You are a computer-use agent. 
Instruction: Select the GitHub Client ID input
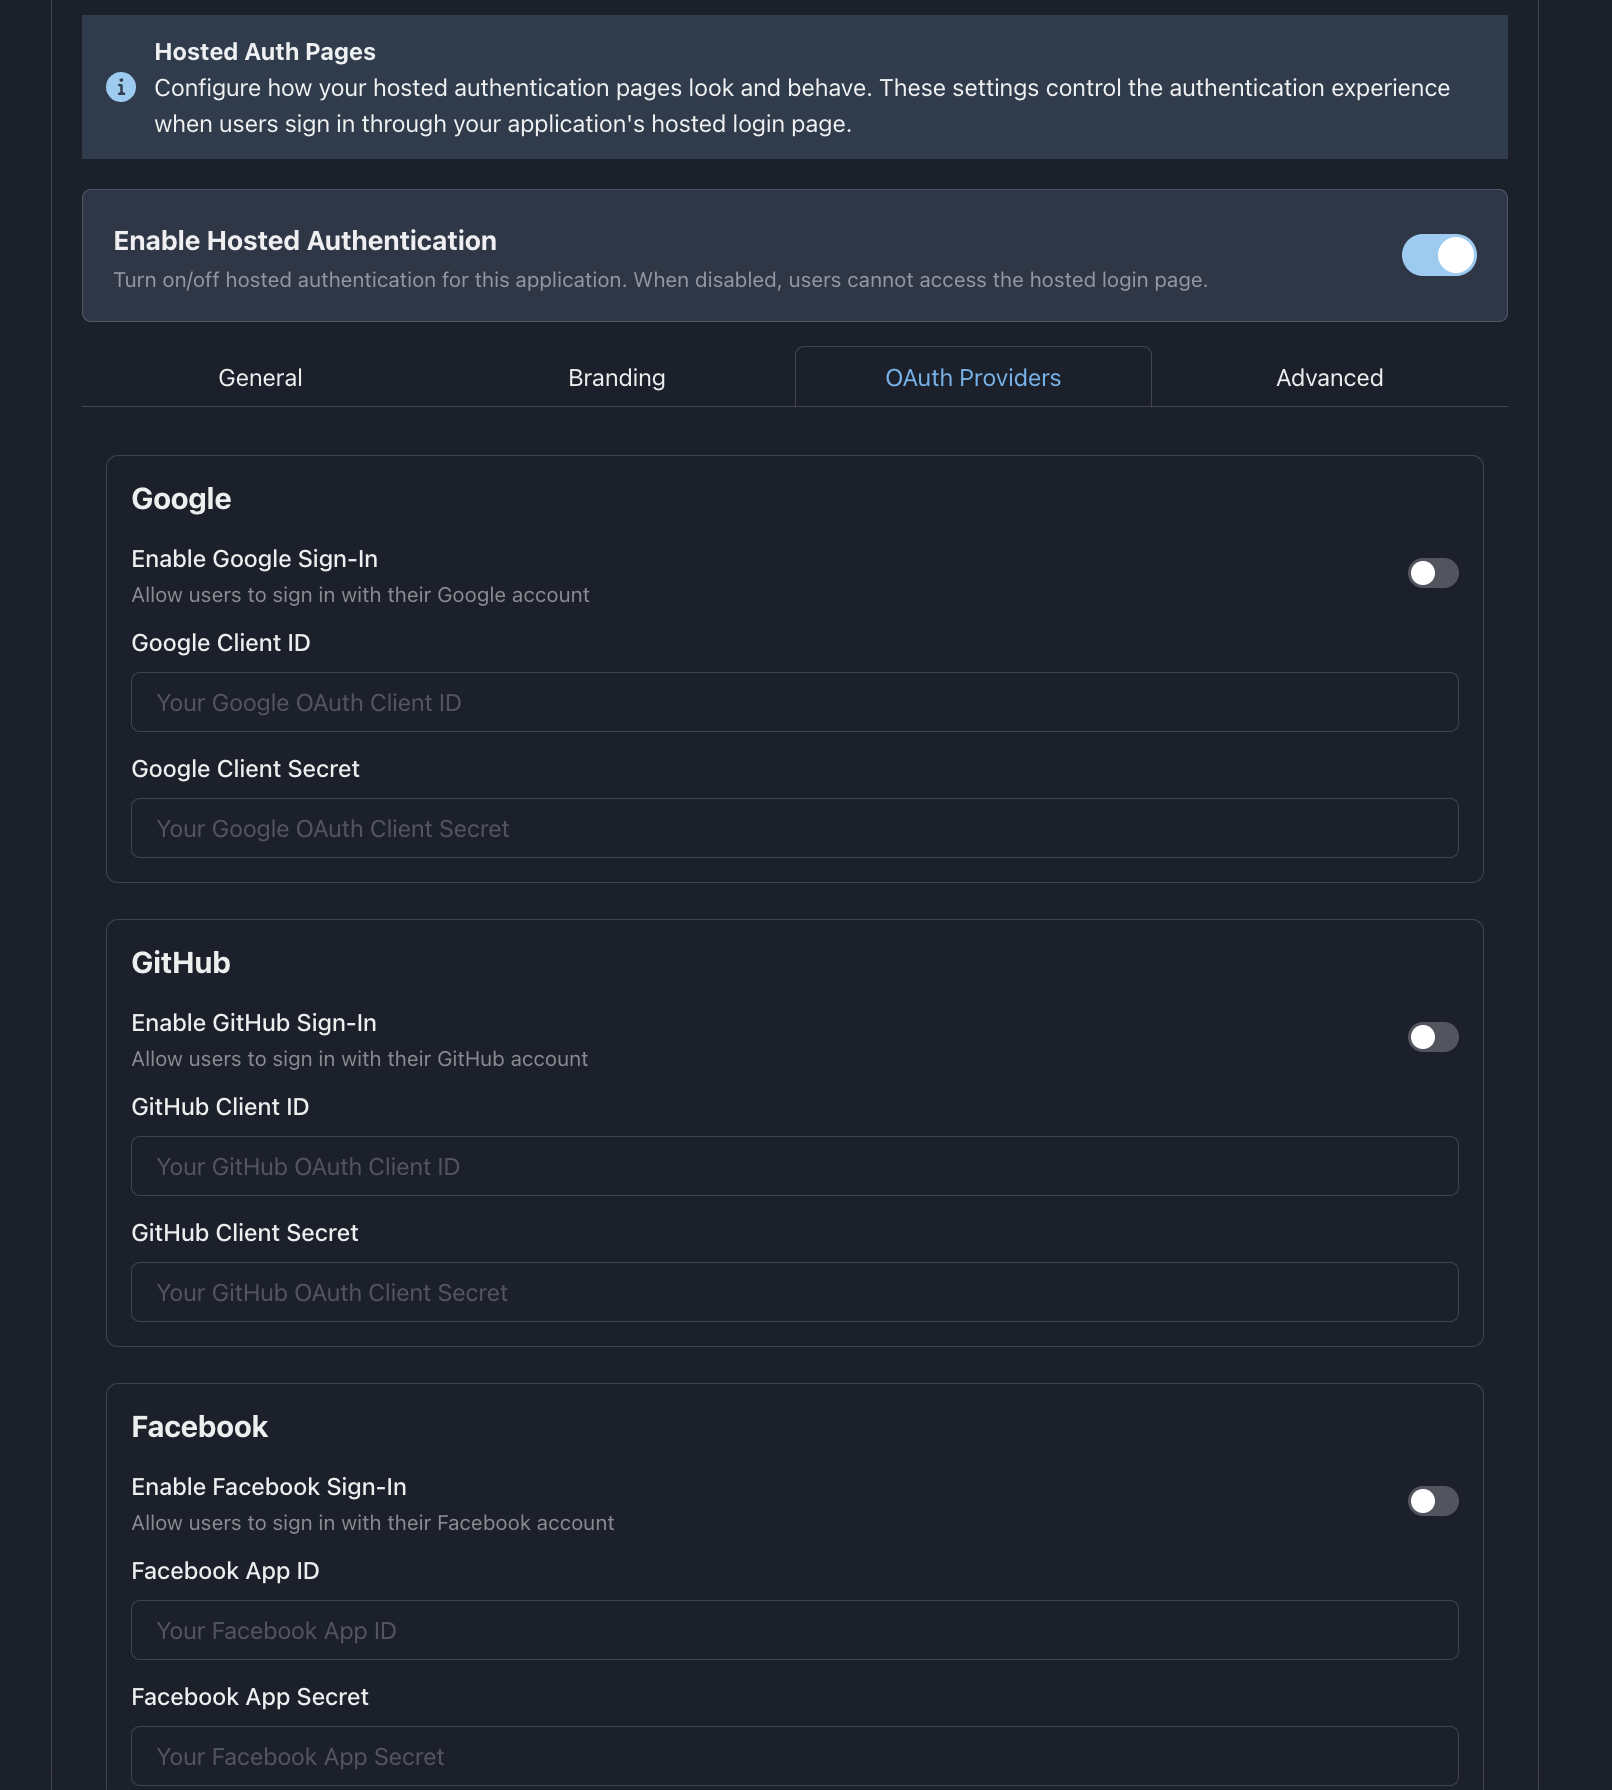pos(794,1166)
